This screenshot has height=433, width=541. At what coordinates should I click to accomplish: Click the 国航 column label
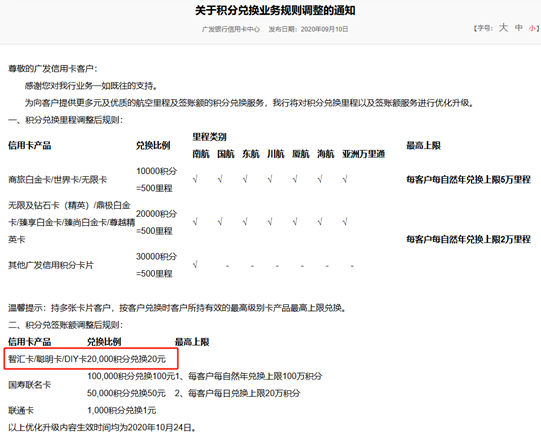(226, 154)
